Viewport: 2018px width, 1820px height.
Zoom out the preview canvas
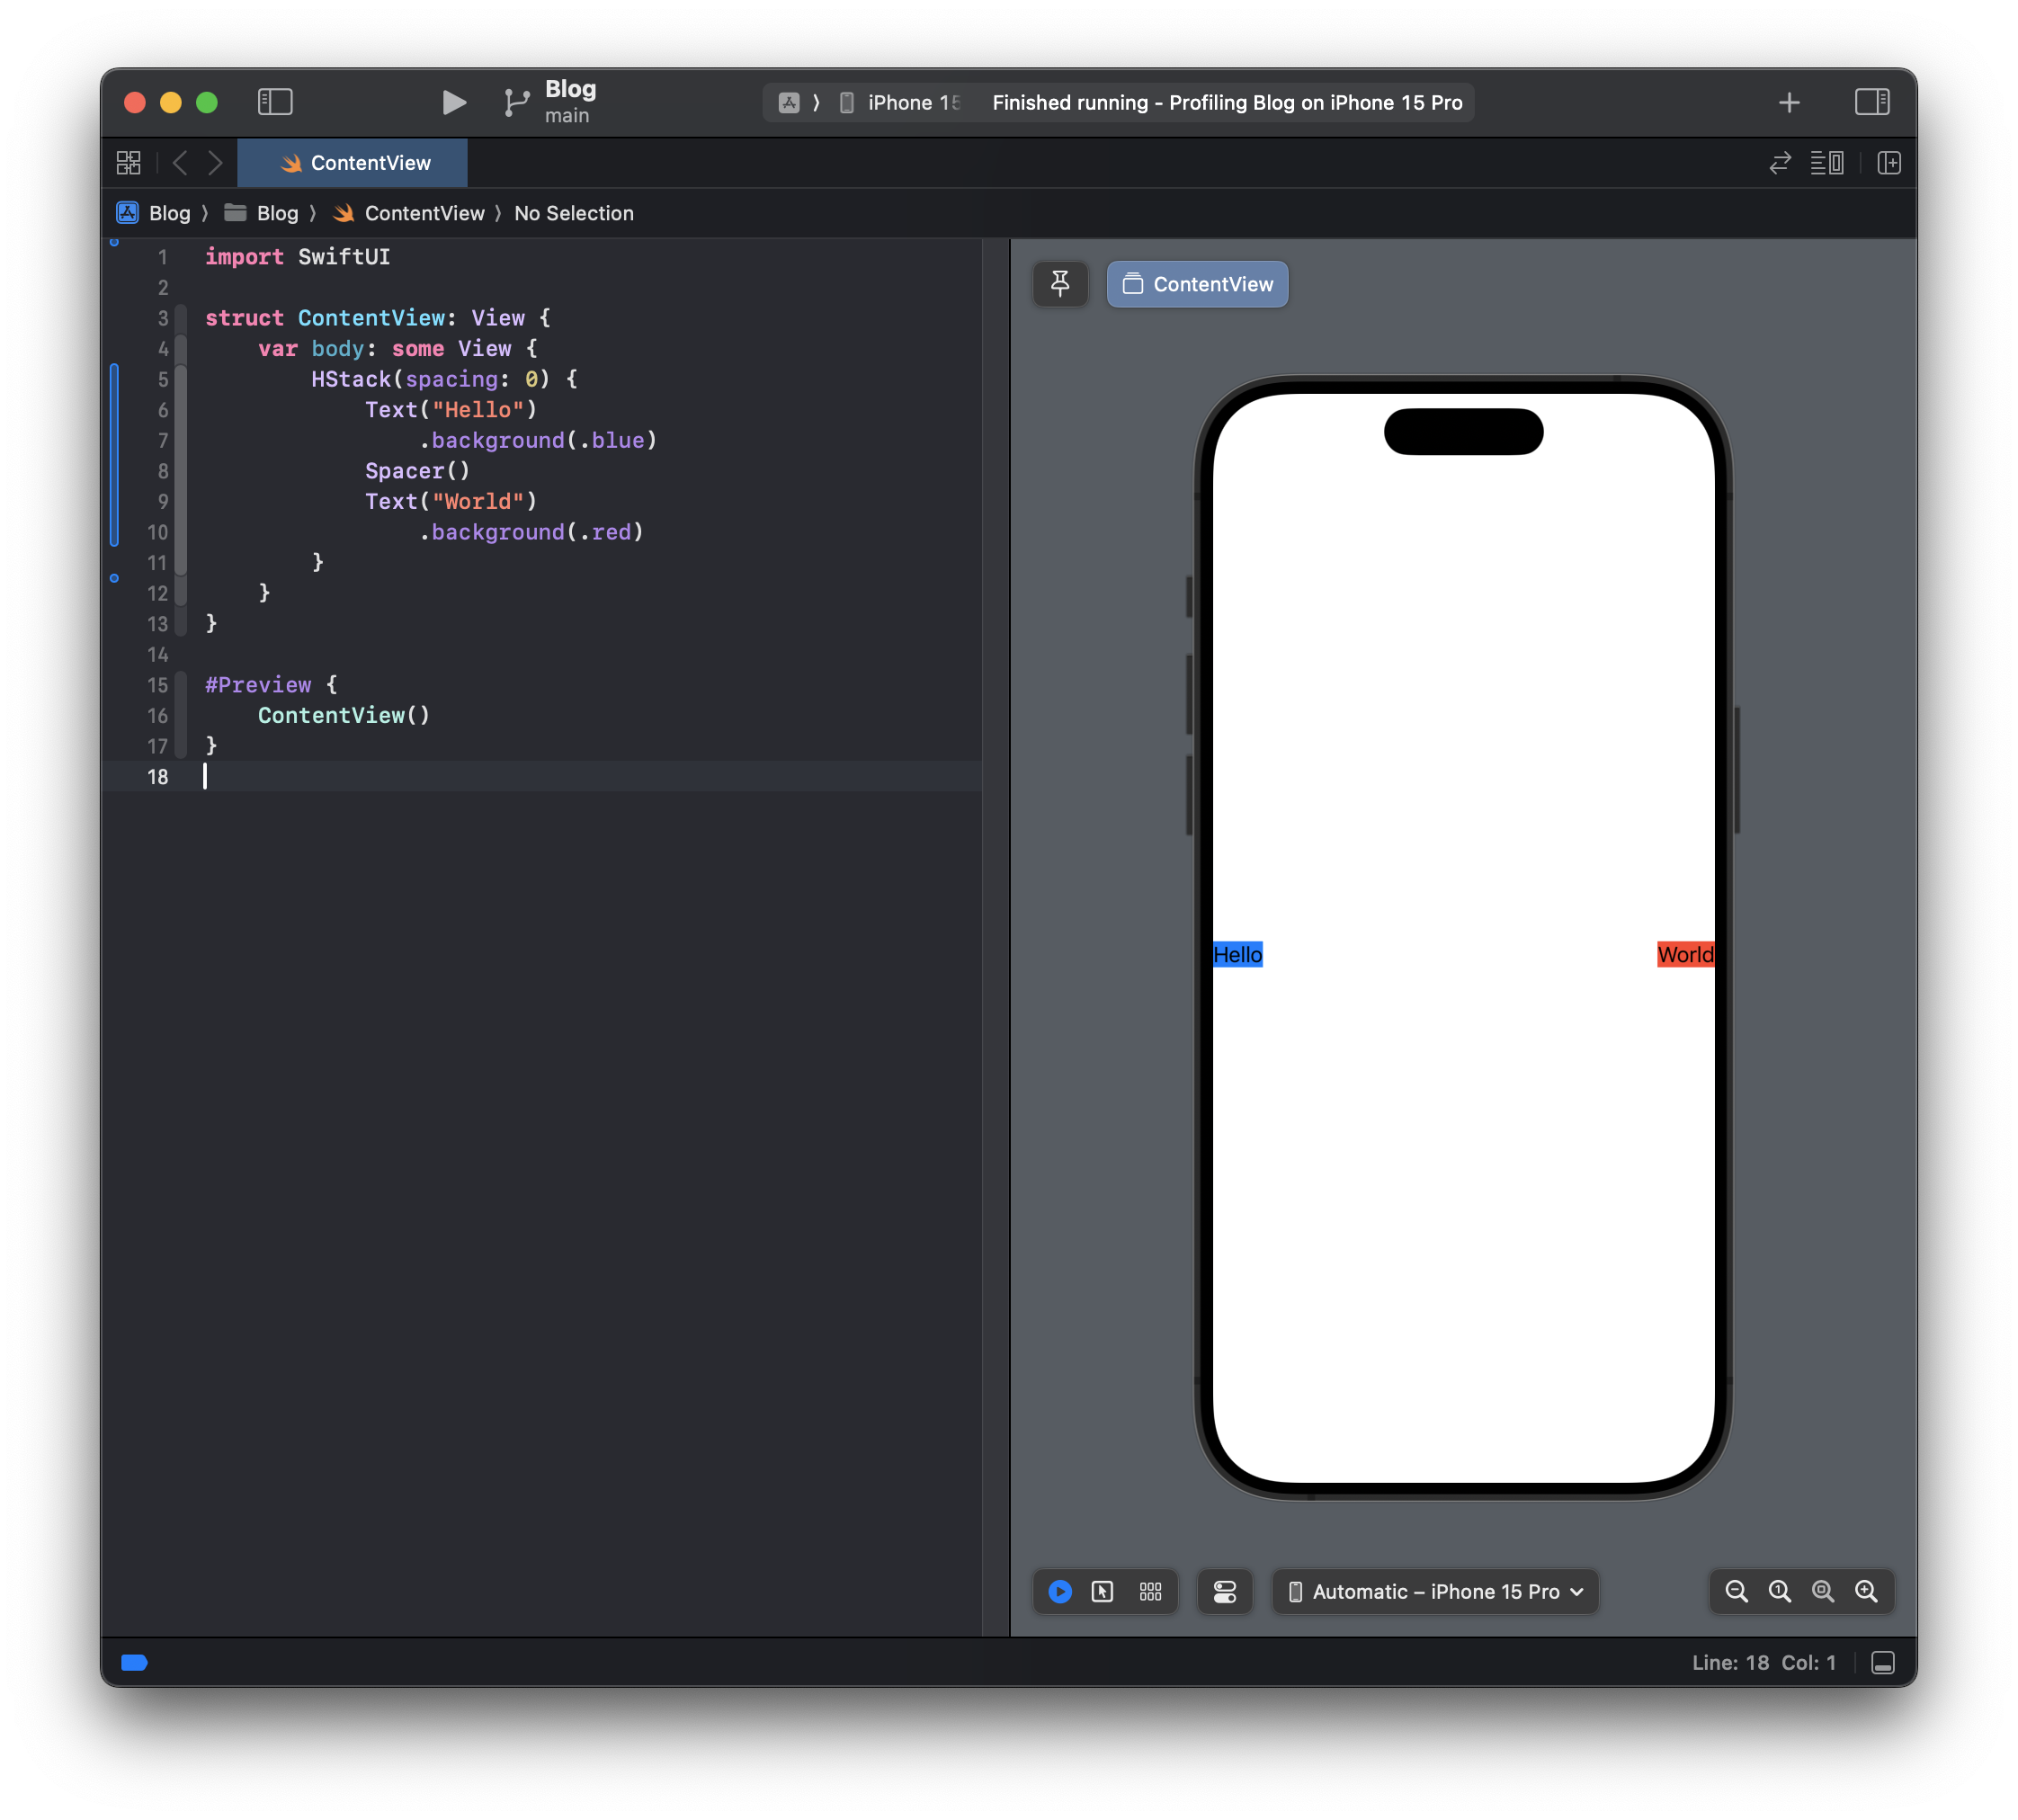coord(1736,1591)
